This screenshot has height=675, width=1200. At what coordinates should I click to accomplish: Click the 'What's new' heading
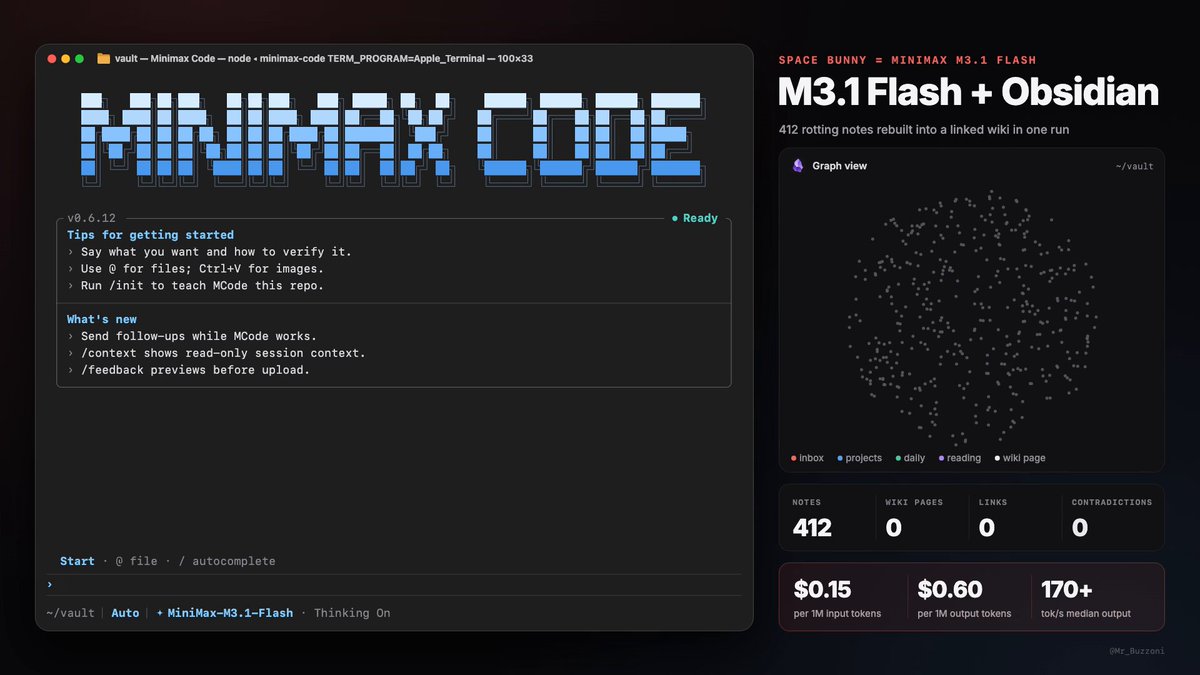pos(102,320)
